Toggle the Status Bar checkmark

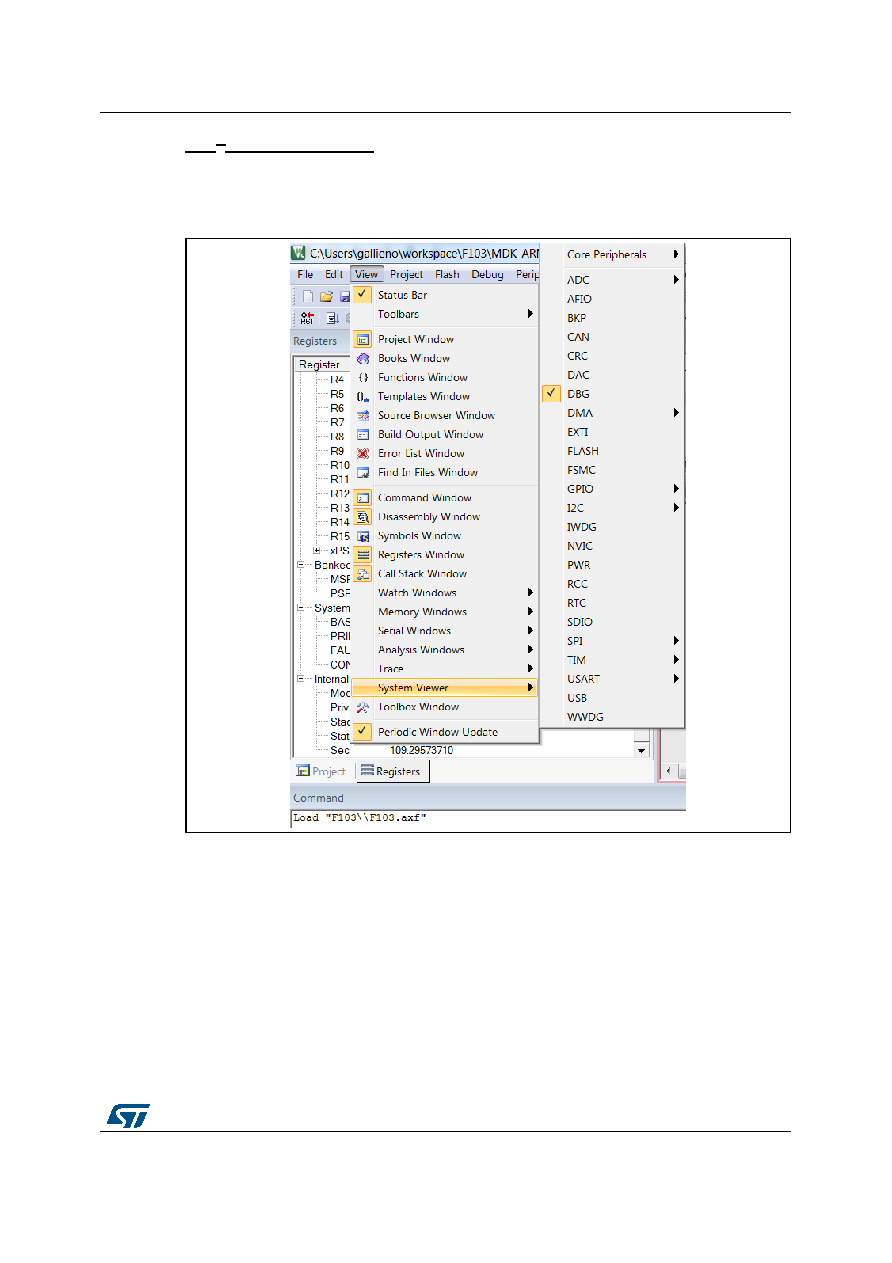[364, 295]
